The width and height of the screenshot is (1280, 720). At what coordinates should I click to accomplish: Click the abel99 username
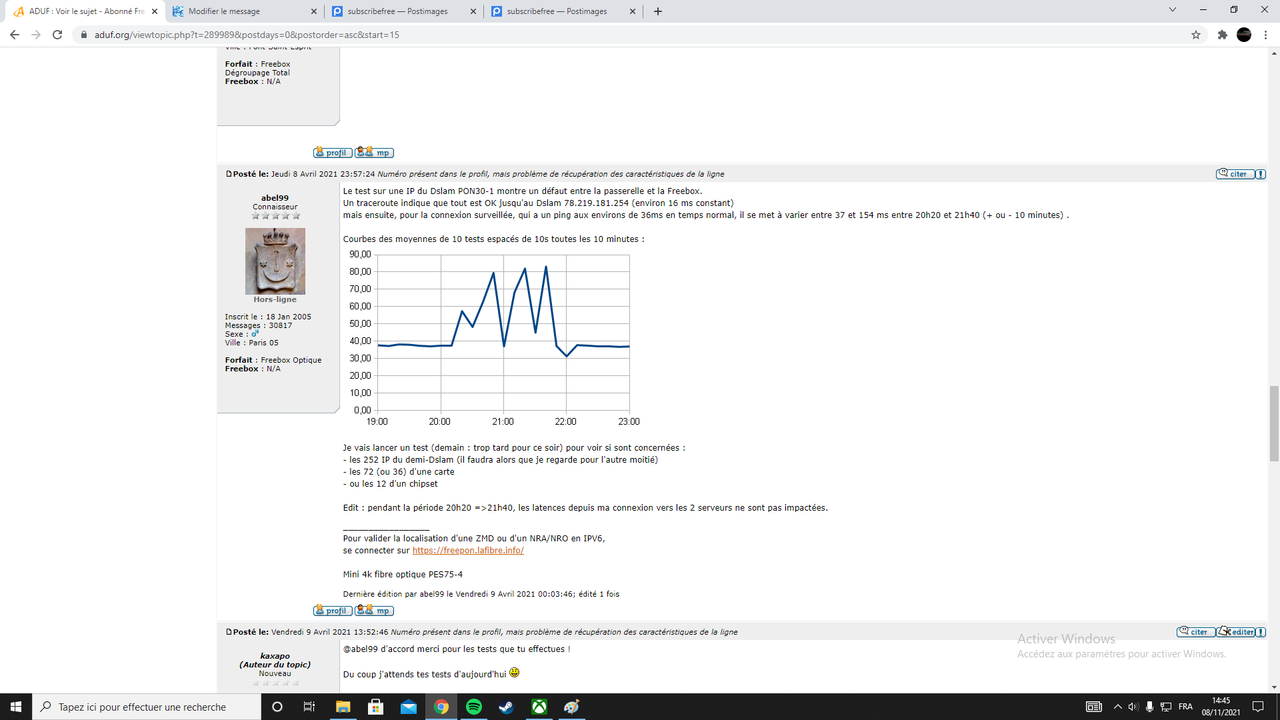pyautogui.click(x=275, y=198)
